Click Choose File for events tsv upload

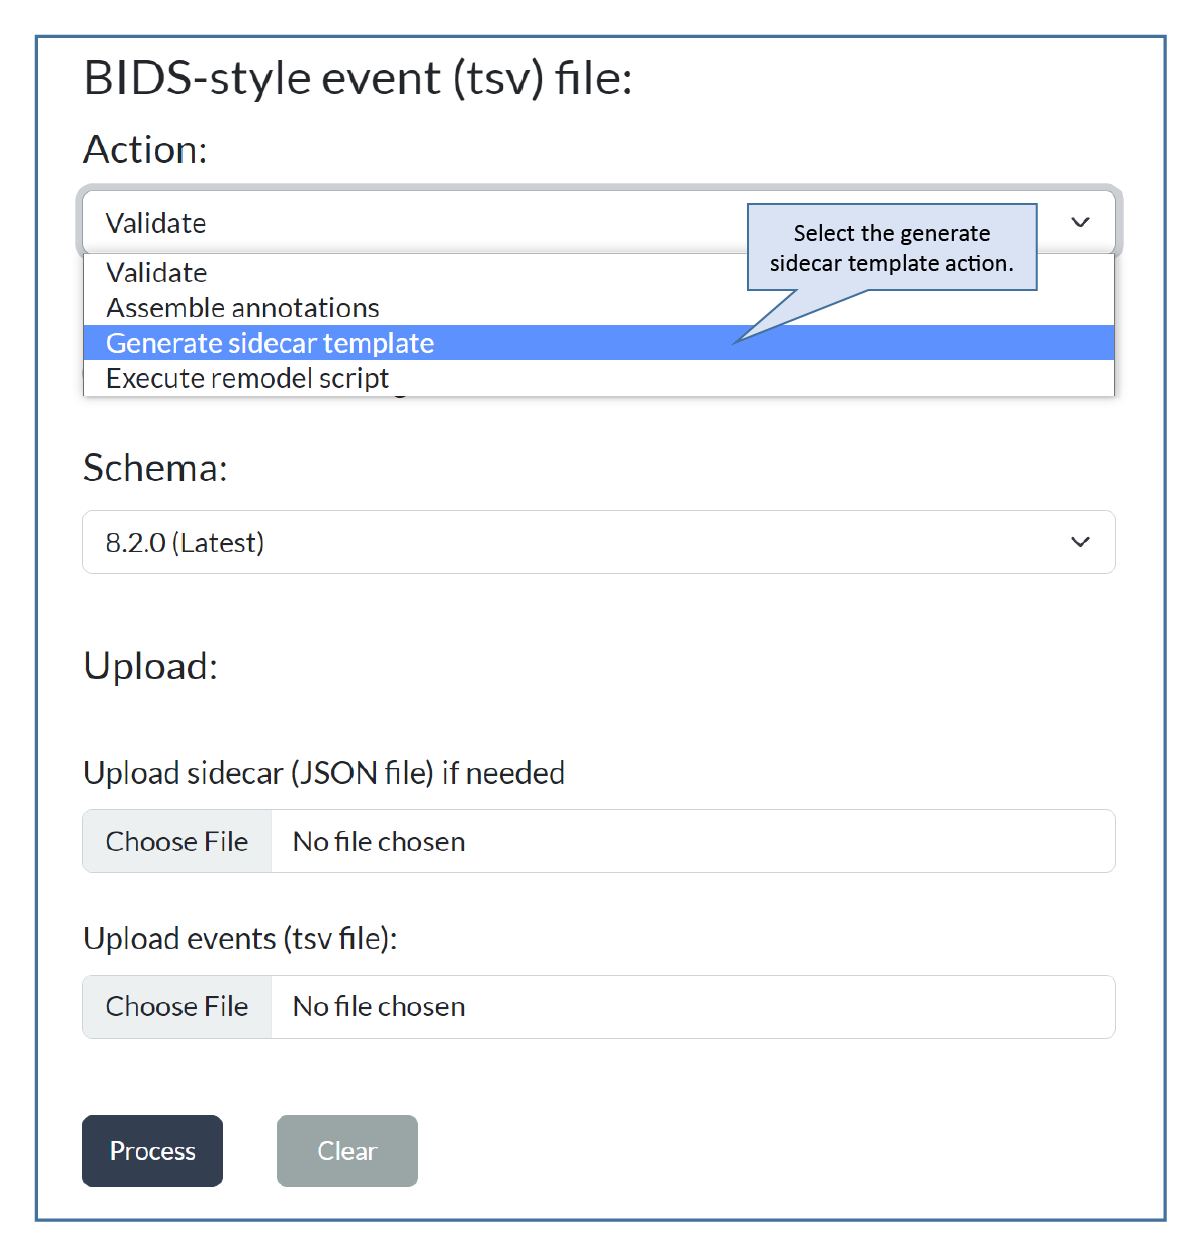click(x=177, y=1006)
